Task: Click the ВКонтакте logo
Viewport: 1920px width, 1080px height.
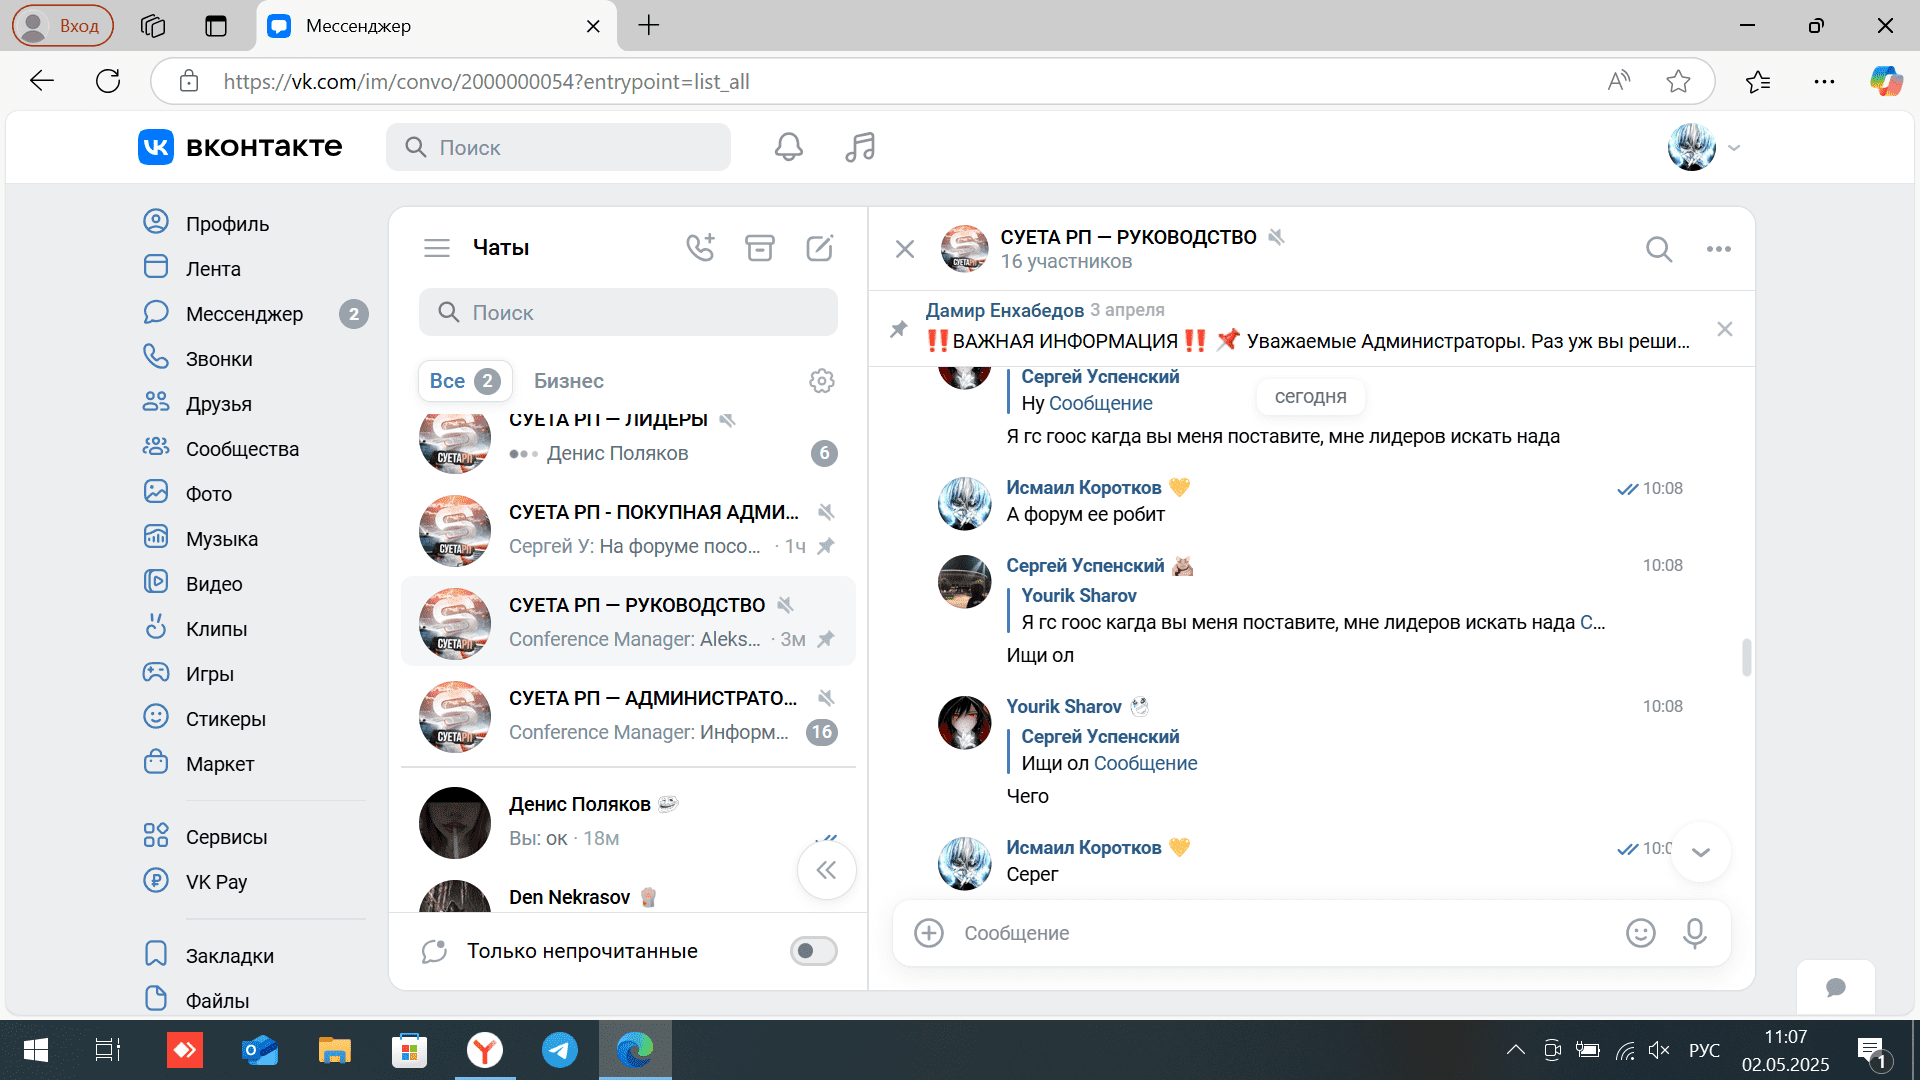Action: point(240,147)
